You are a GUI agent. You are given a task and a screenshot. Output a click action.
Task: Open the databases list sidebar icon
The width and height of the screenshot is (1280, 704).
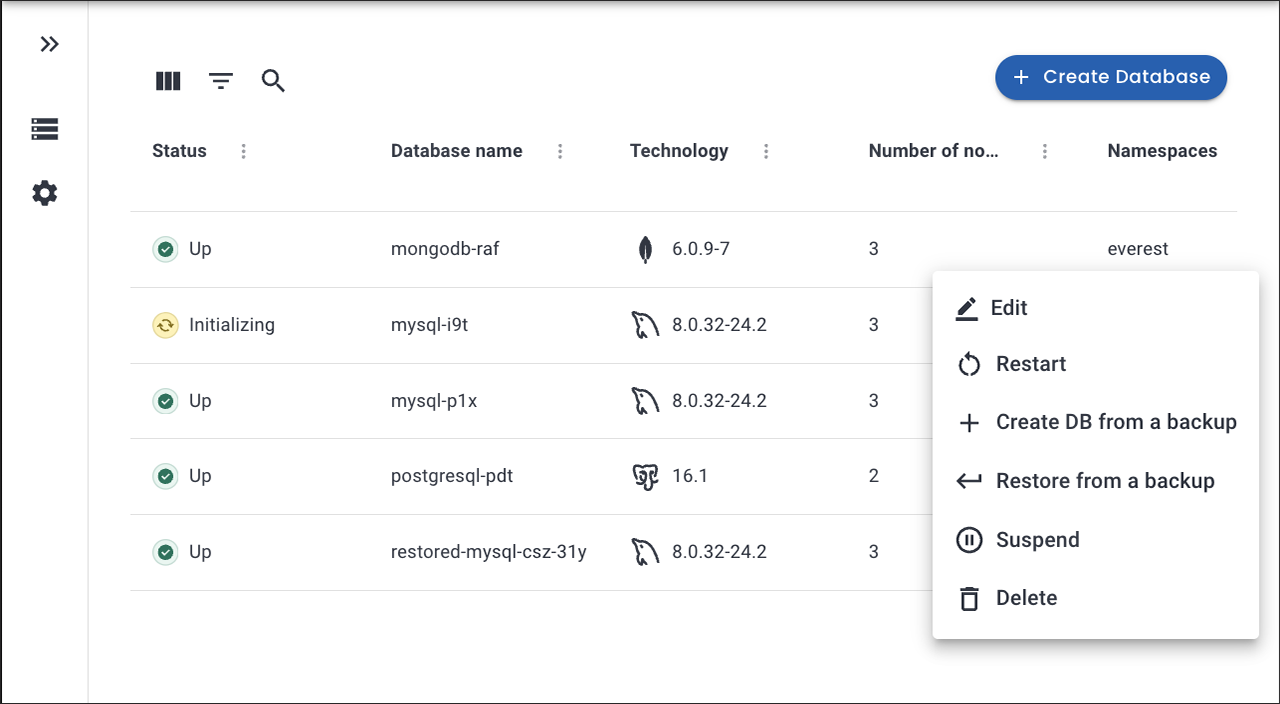(45, 129)
